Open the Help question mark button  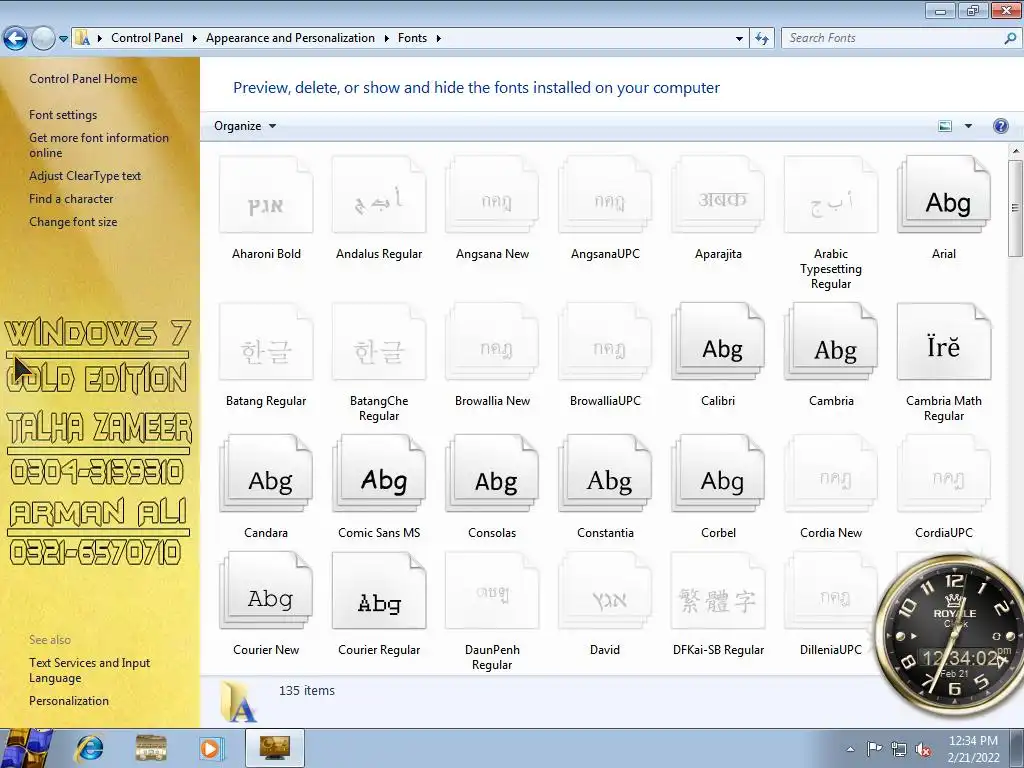point(1000,126)
